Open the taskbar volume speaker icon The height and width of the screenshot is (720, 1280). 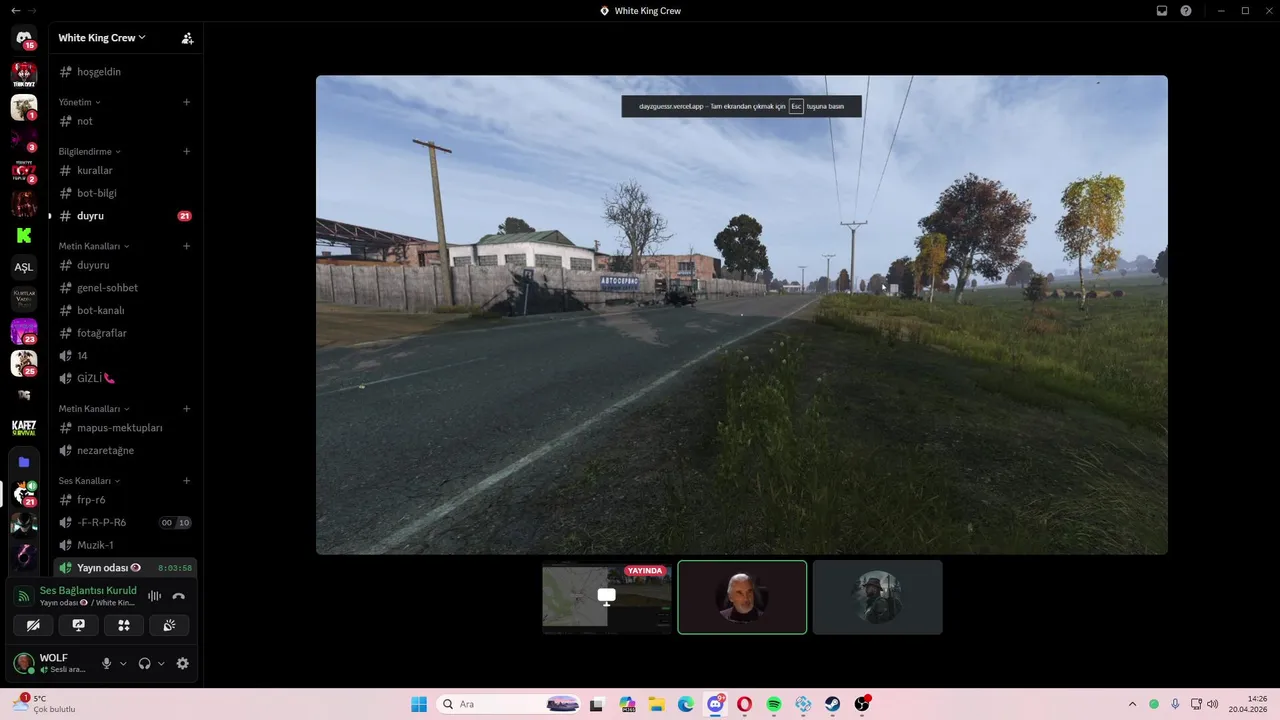point(1213,704)
